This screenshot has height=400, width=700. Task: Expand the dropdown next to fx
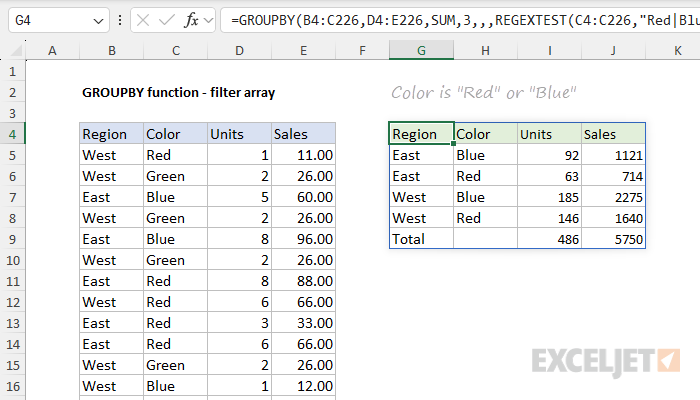(x=208, y=21)
